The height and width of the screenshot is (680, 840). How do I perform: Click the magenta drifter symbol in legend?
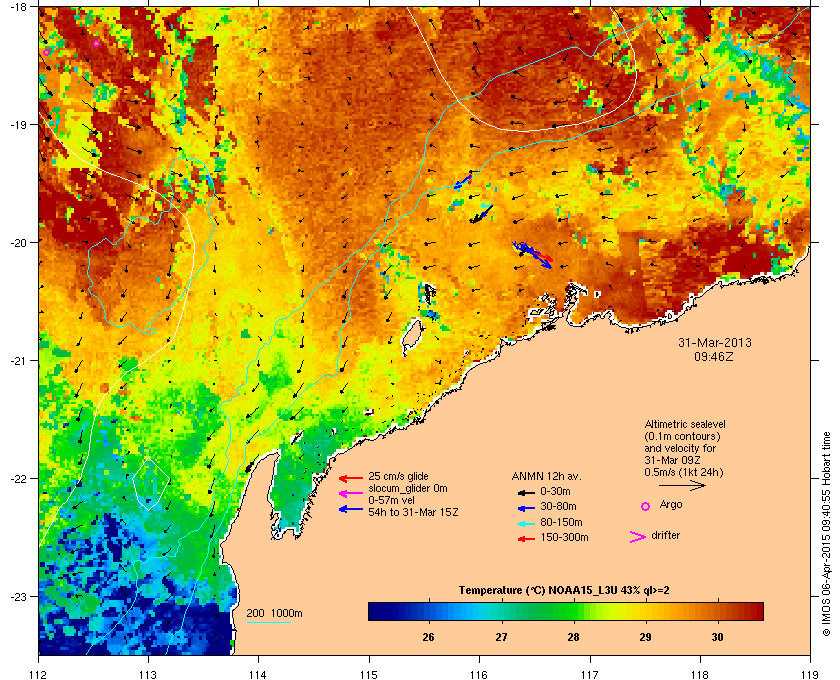coord(638,537)
